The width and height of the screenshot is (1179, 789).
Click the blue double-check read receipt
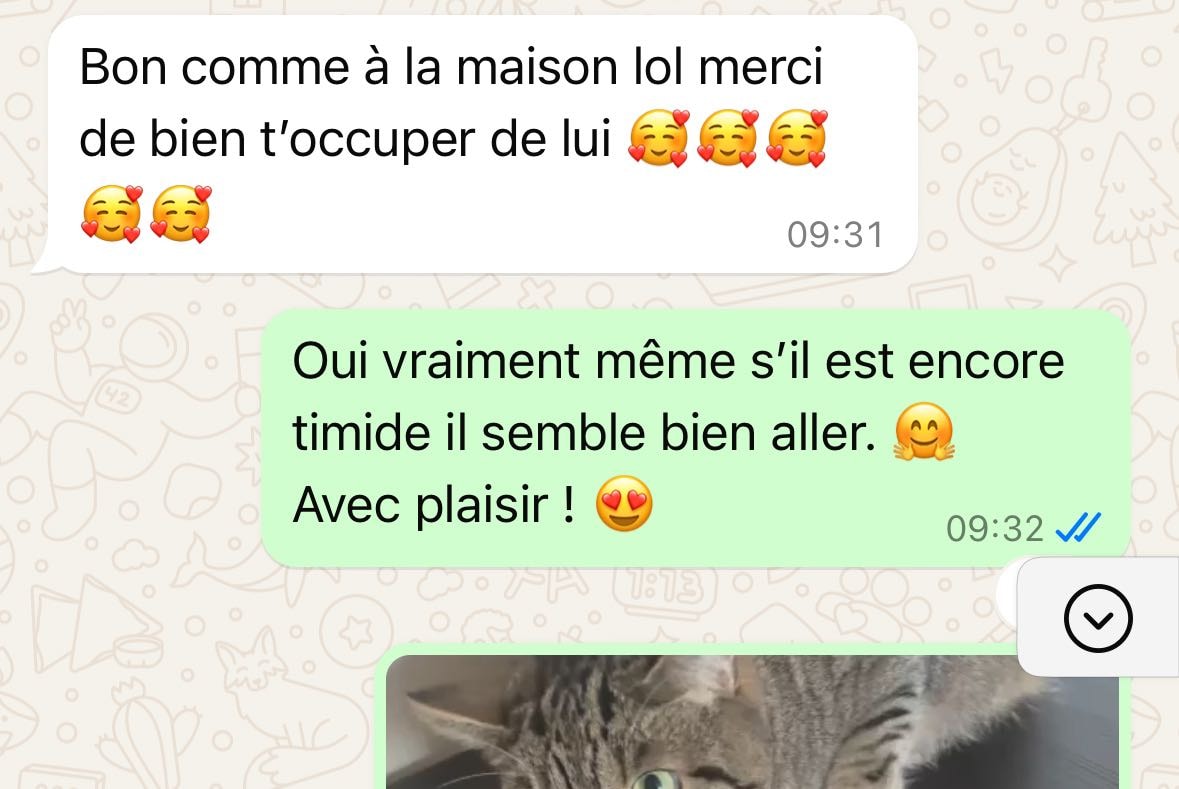tap(1078, 527)
